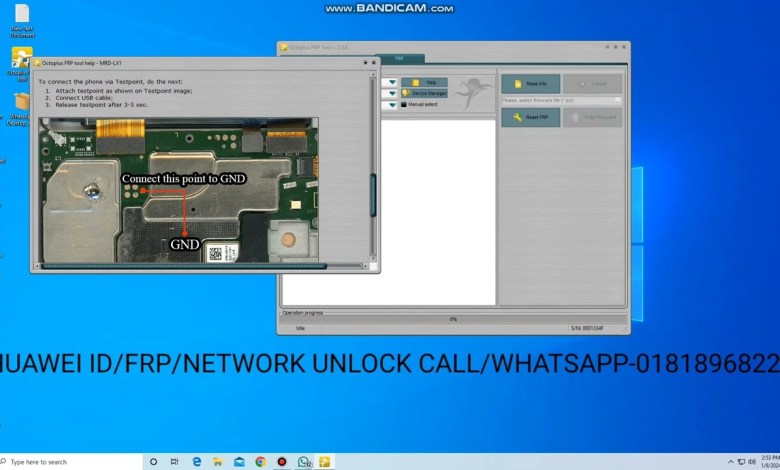
Task: Open Google Chrome from the taskbar
Action: [x=260, y=462]
